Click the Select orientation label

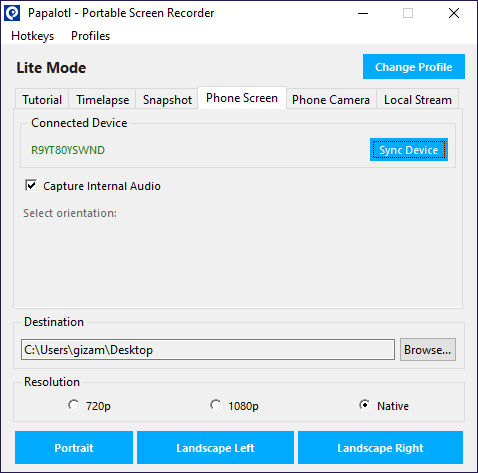click(x=70, y=213)
